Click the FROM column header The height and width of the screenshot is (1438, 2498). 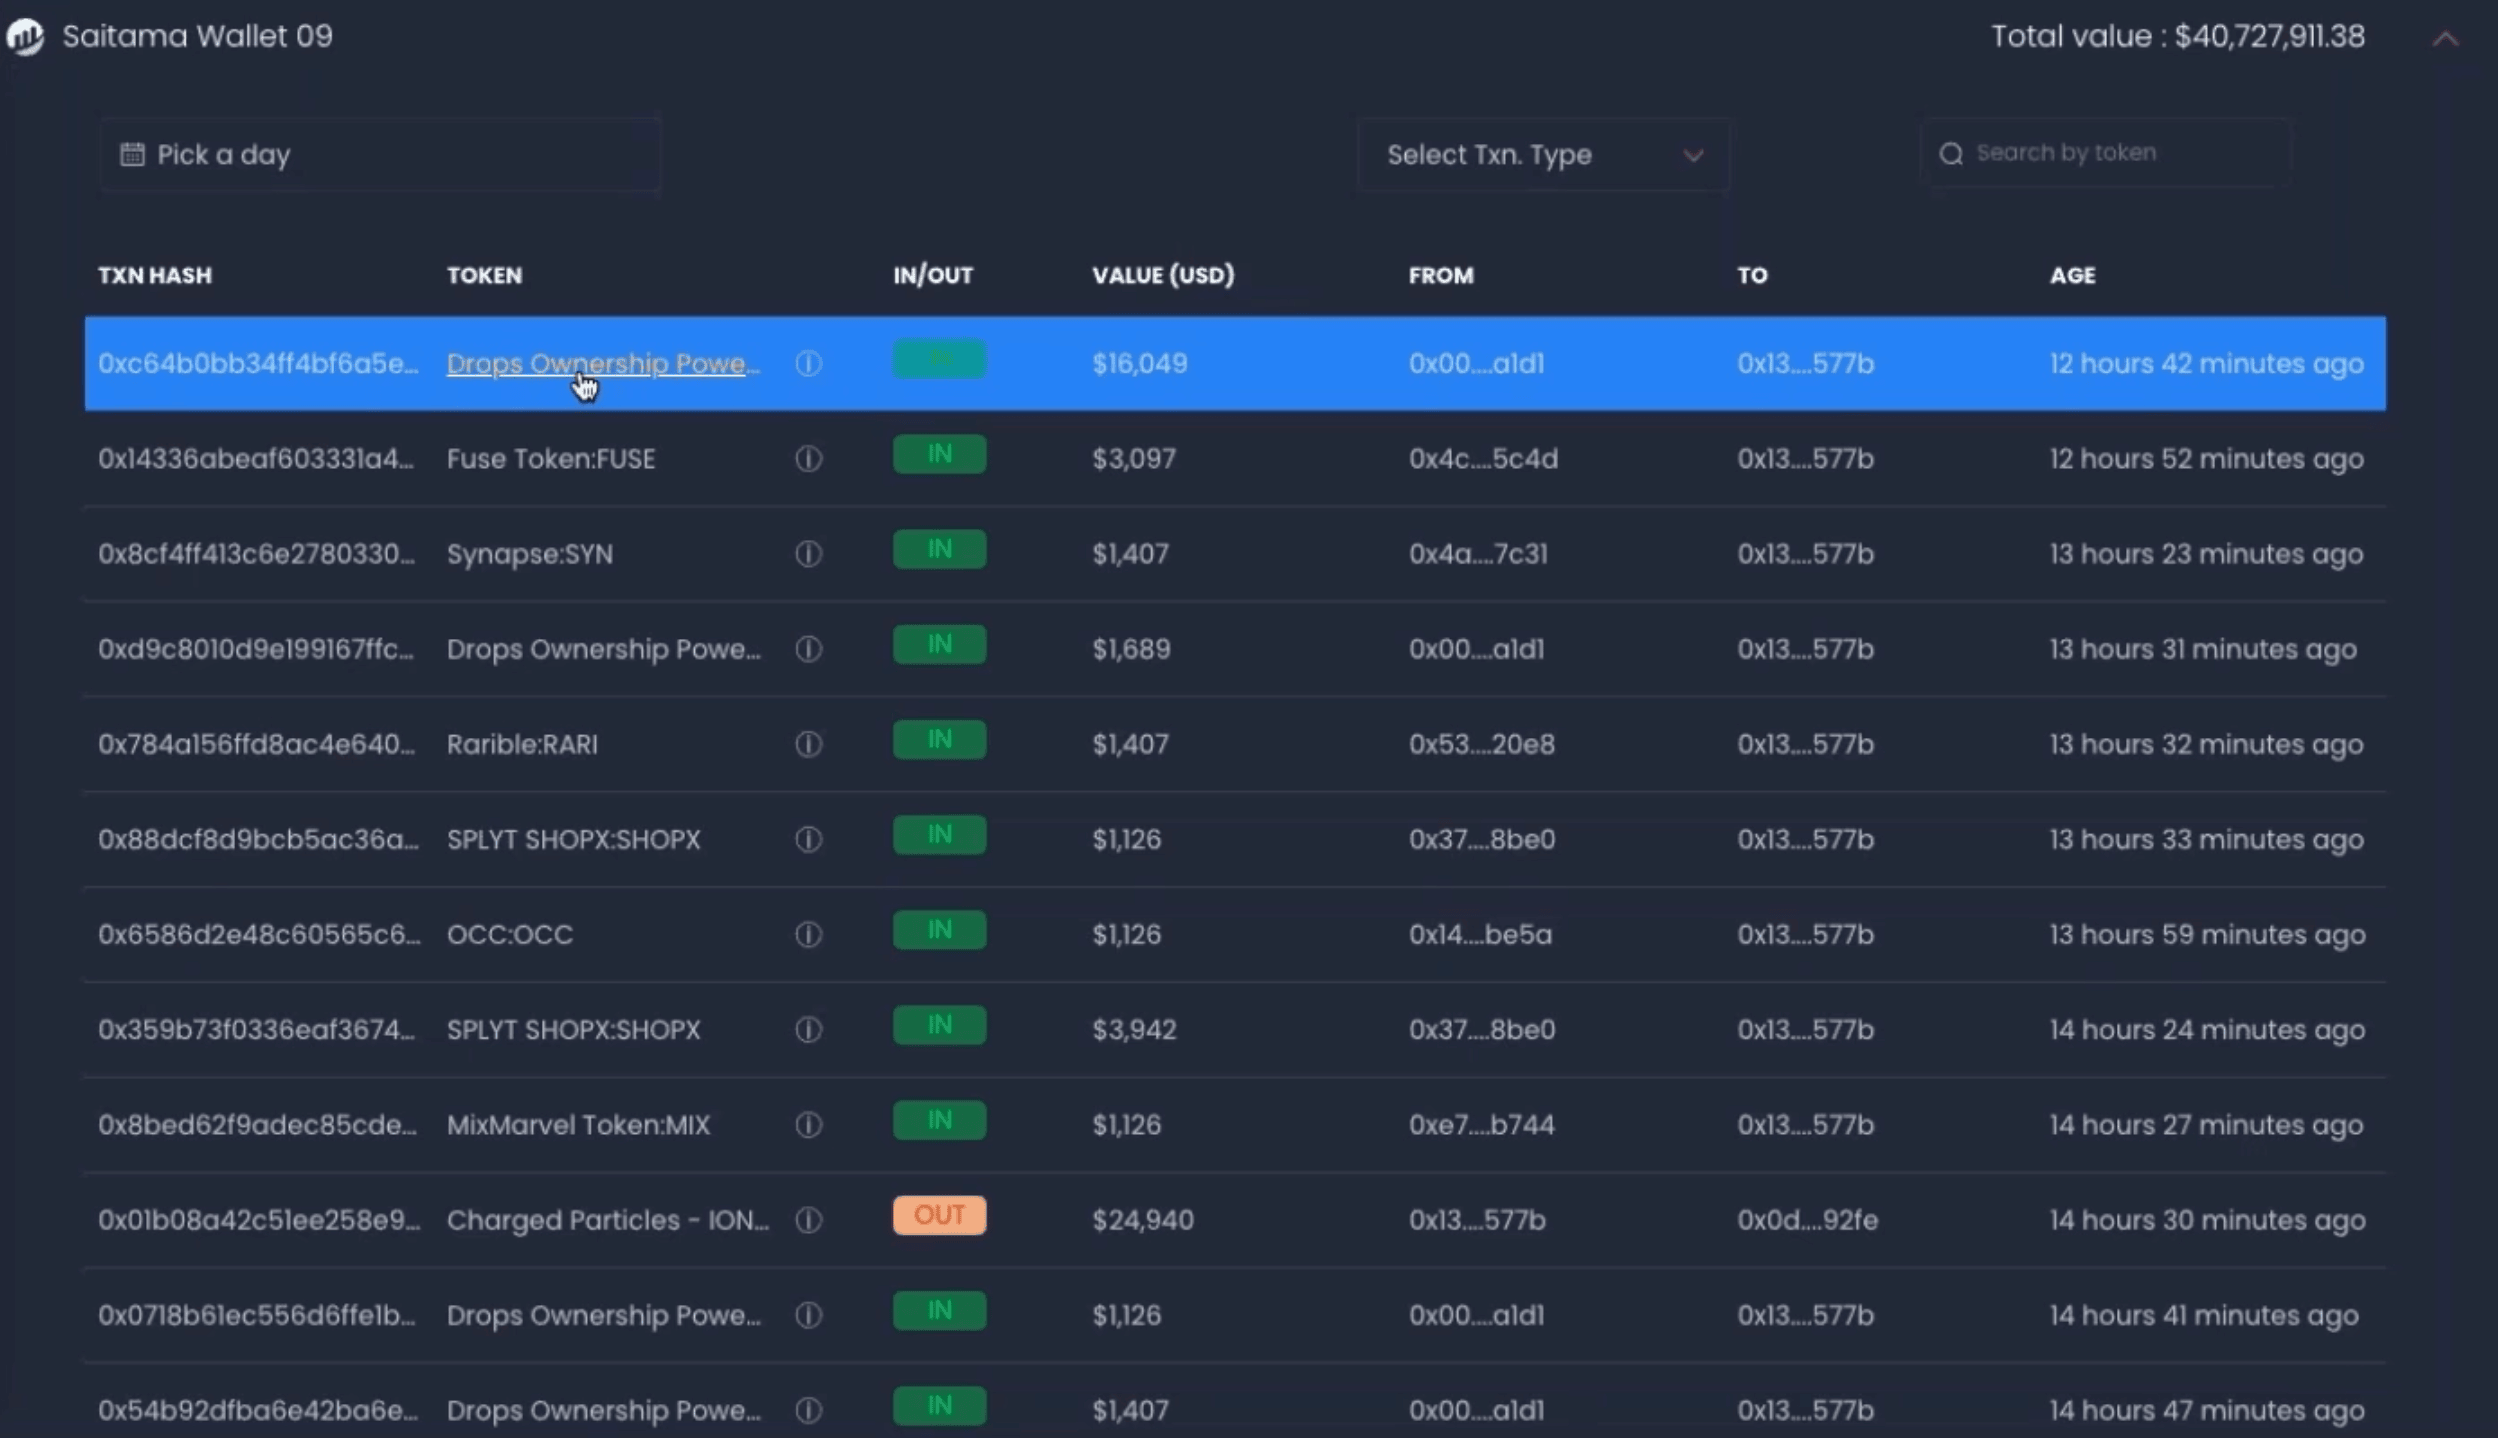[1441, 275]
